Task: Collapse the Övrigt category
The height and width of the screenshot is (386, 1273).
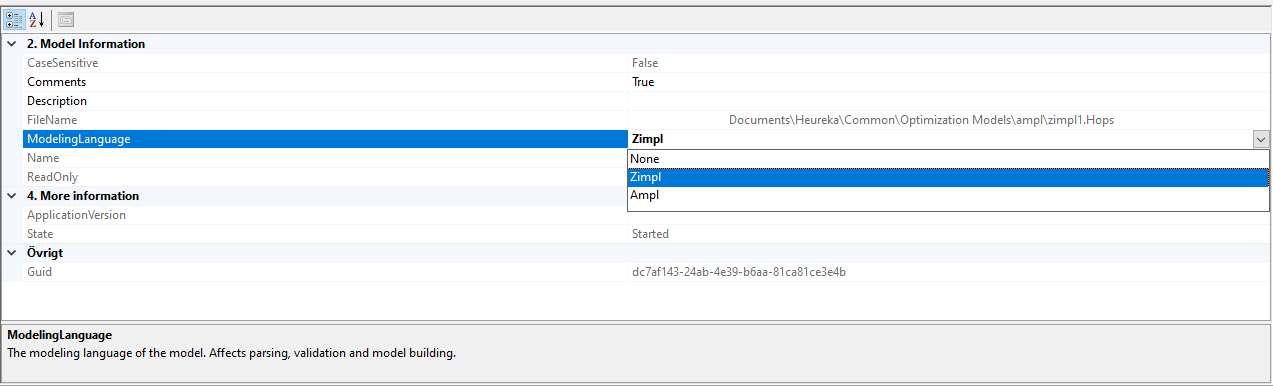Action: click(x=12, y=253)
